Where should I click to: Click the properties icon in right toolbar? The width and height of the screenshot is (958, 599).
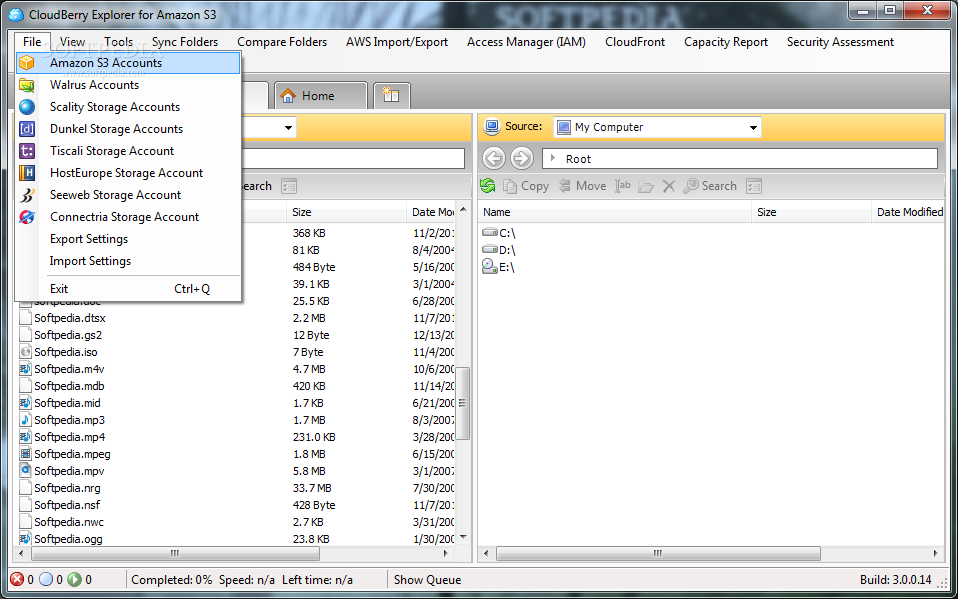(x=755, y=186)
